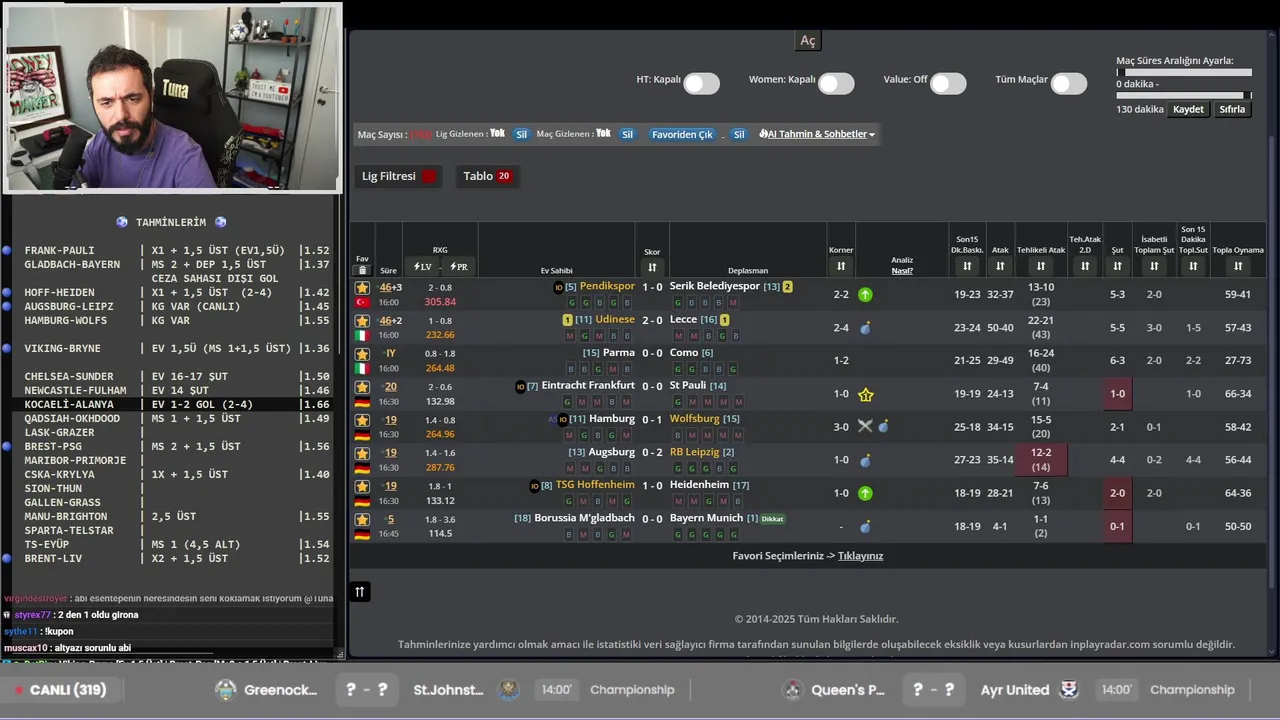Click green up-arrow icon in Hoffenheim row
The width and height of the screenshot is (1280, 720).
[x=865, y=493]
